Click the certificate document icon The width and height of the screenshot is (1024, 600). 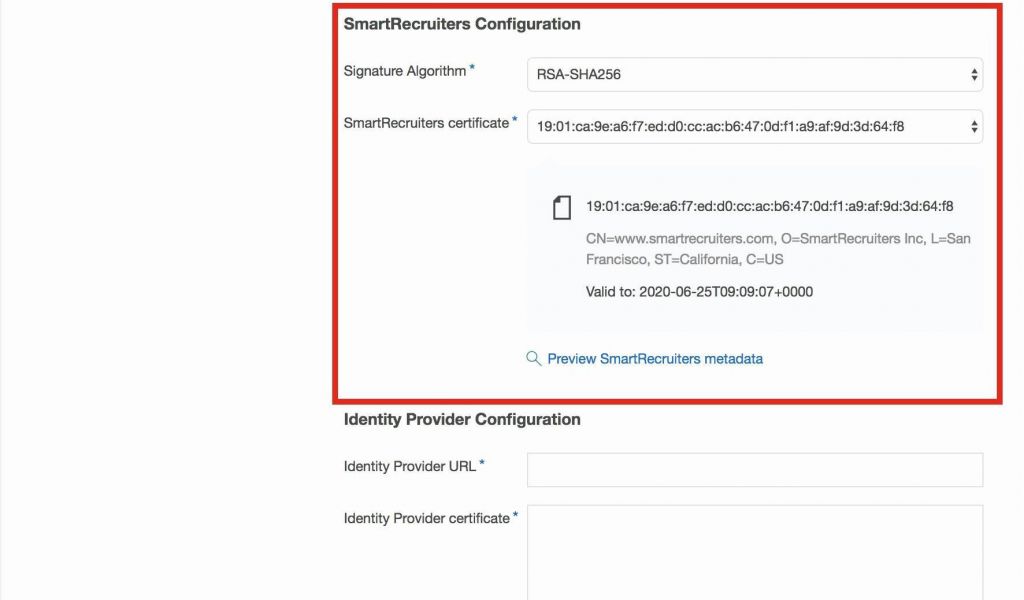point(562,207)
